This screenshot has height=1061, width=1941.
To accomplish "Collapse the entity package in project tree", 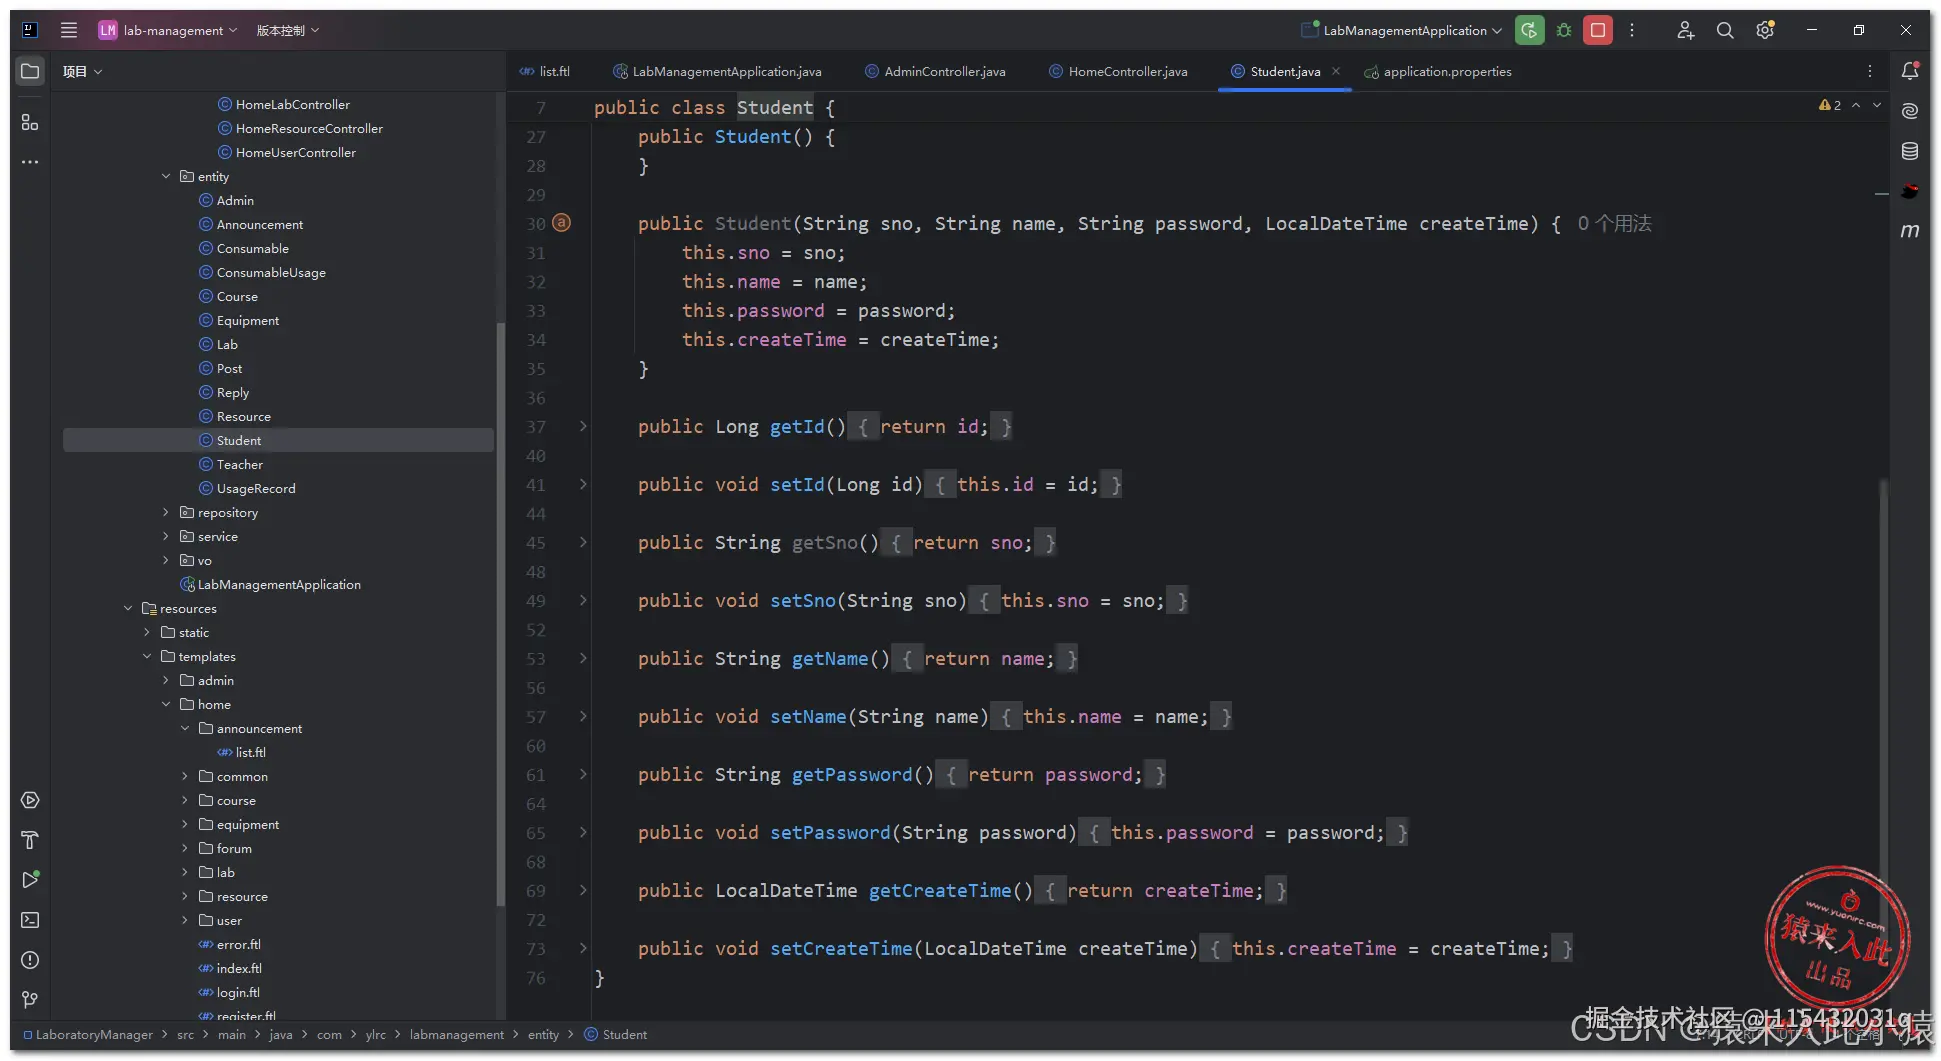I will click(x=166, y=176).
